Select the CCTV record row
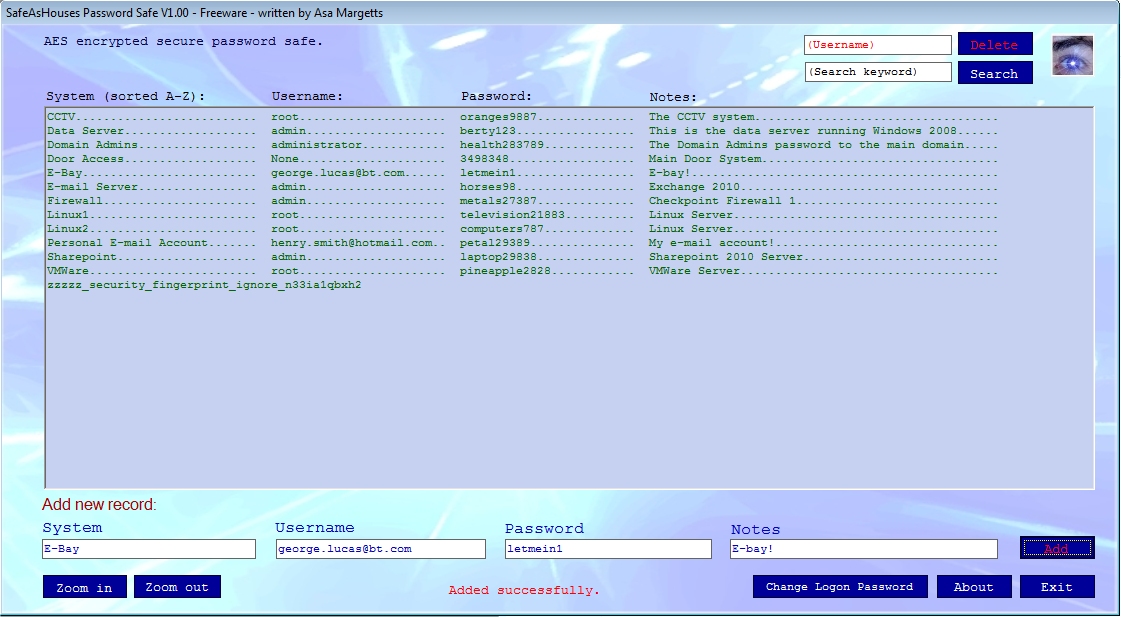 (522, 117)
